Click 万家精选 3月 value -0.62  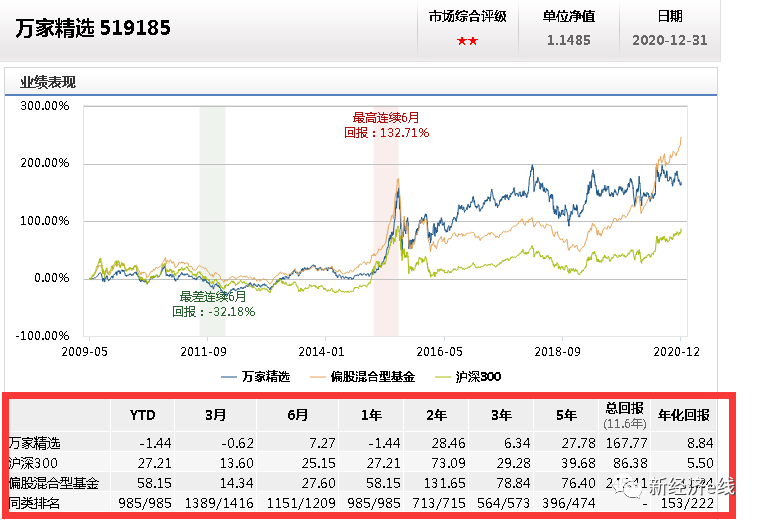pyautogui.click(x=238, y=443)
